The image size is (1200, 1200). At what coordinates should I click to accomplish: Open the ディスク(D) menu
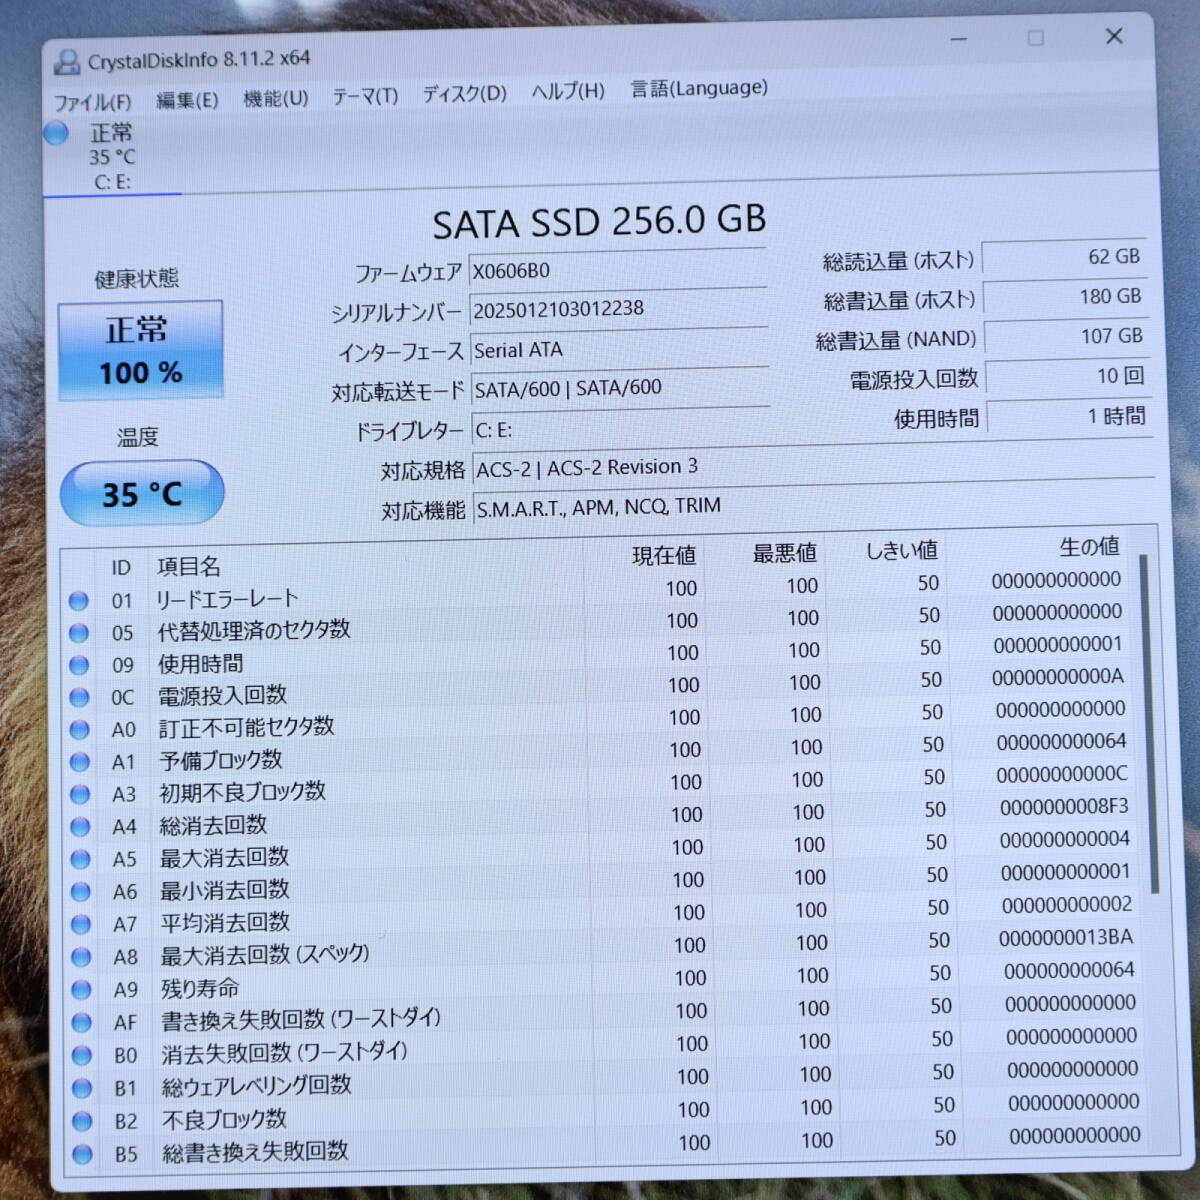click(x=464, y=93)
